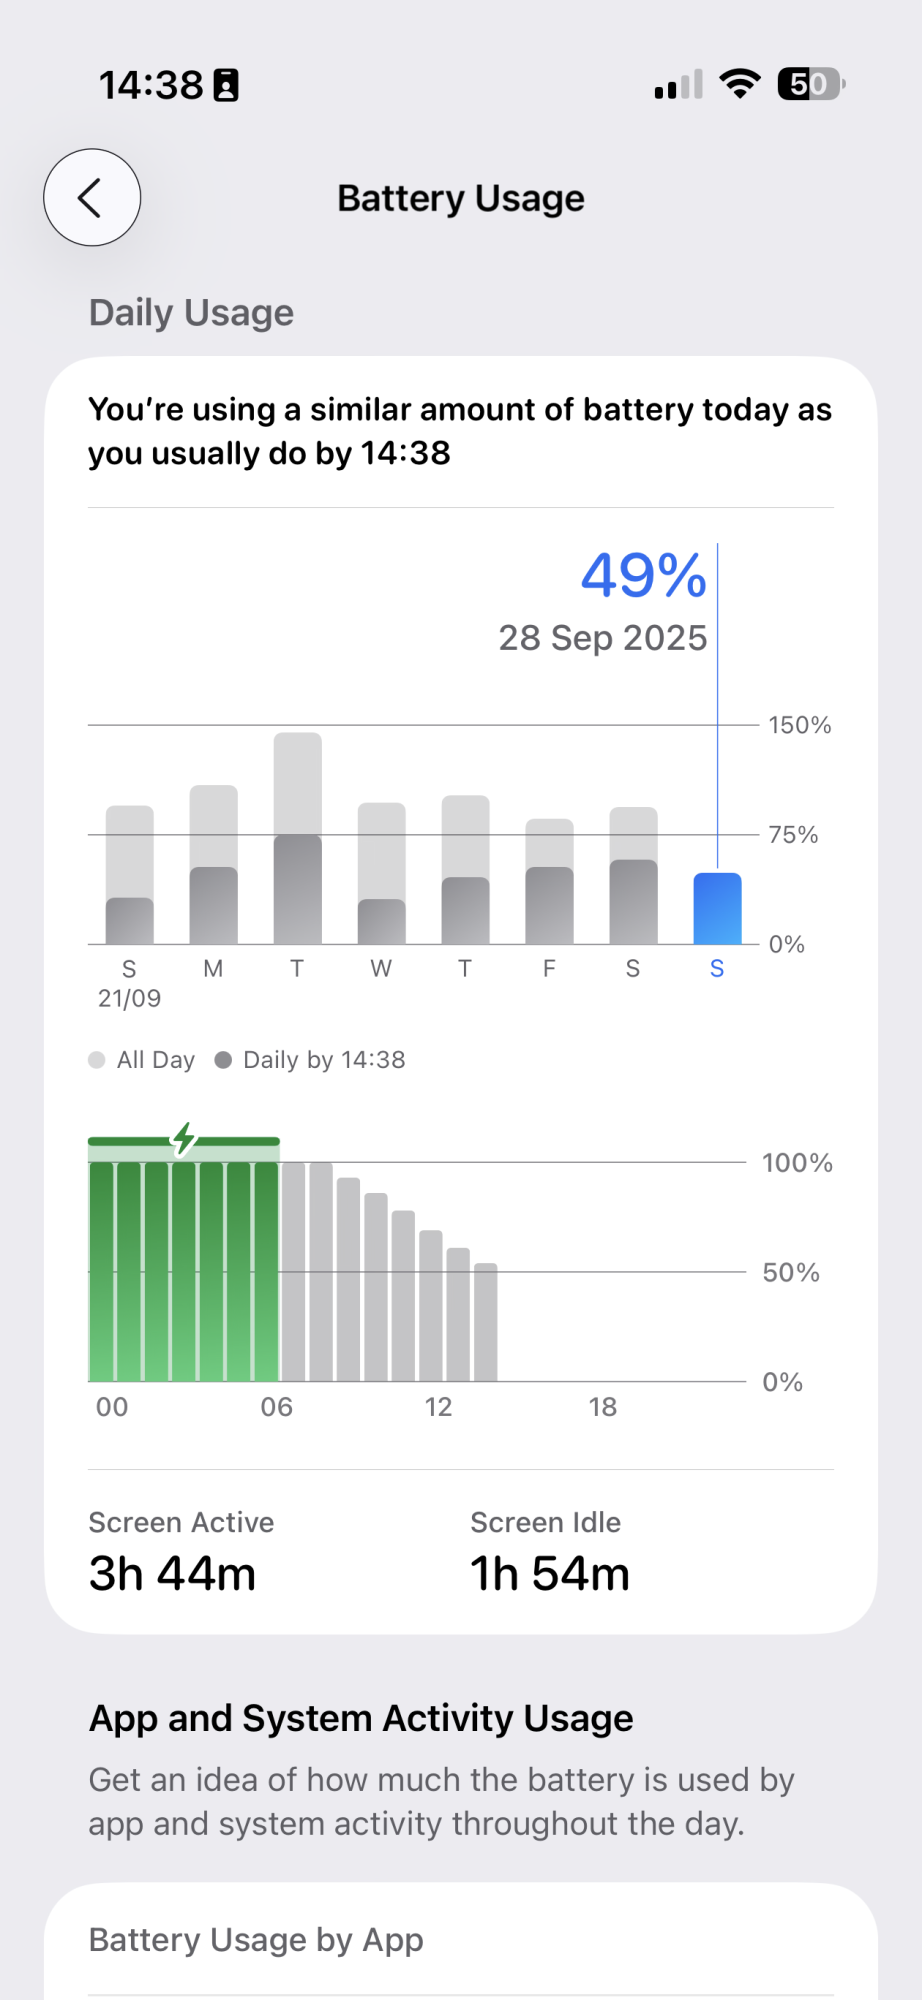
Task: Select the Wednesday usage bar
Action: (x=382, y=873)
